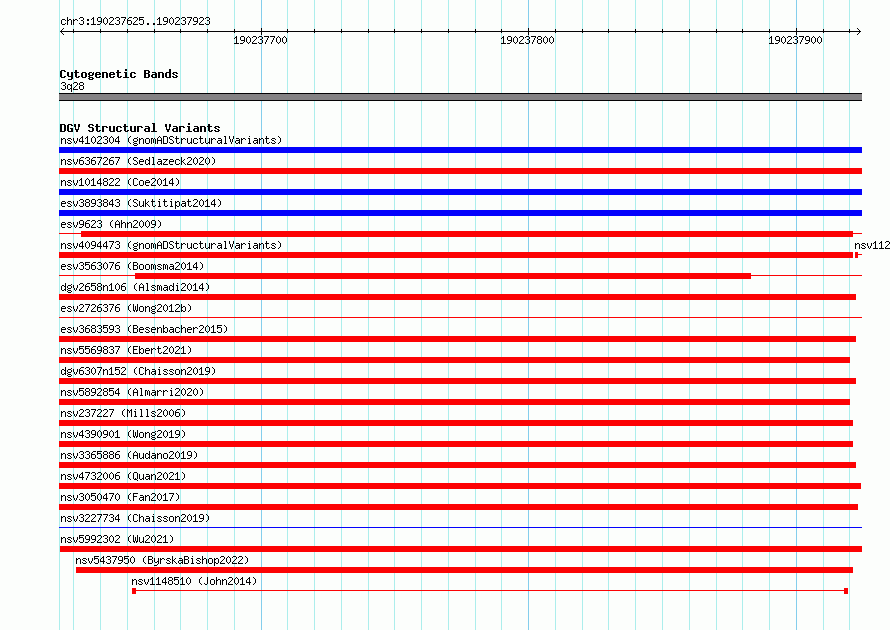Click dgv6307n152 (Chaisson2019) label
This screenshot has width=890, height=630.
click(138, 371)
